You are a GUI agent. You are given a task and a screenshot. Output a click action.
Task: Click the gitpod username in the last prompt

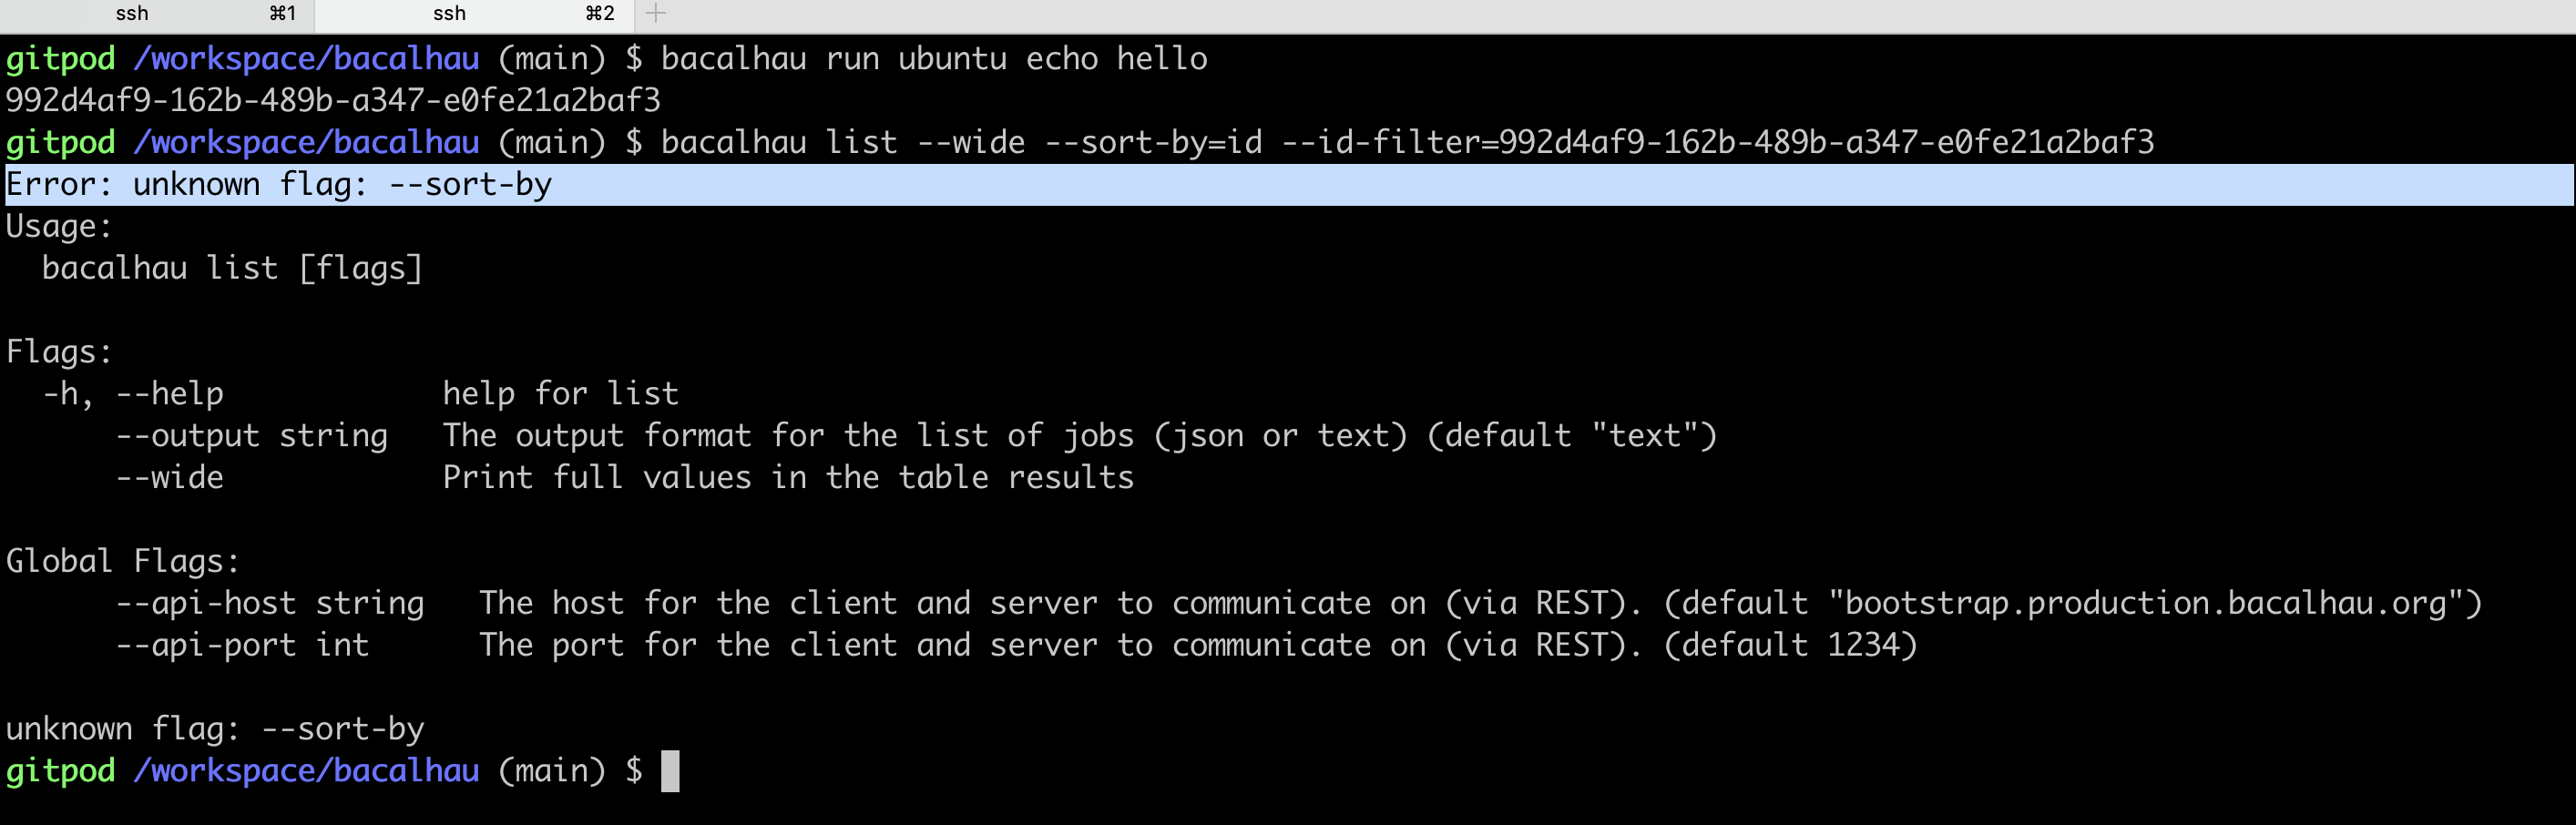click(60, 770)
